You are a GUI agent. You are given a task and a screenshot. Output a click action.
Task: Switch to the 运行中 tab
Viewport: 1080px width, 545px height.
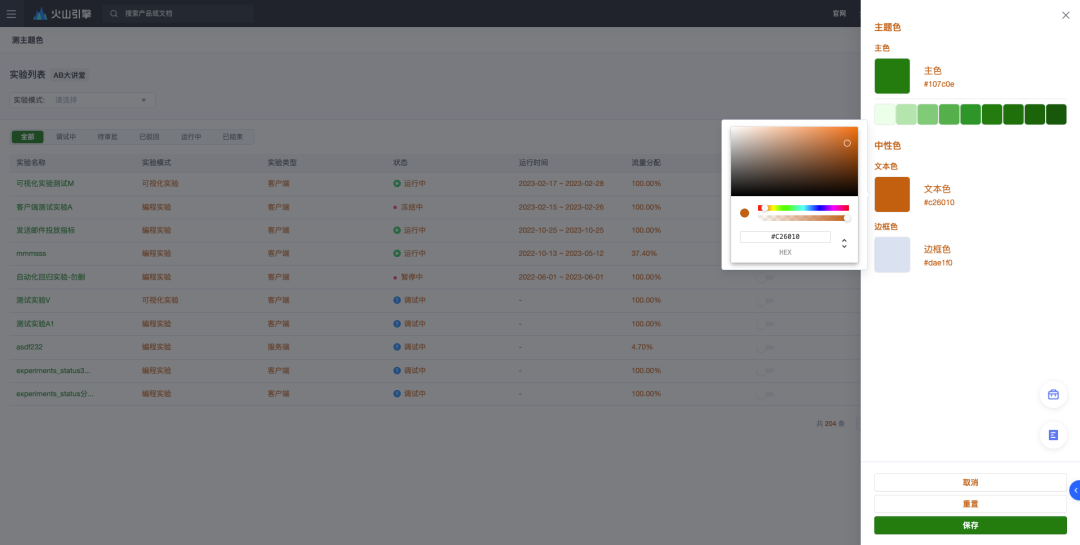[191, 137]
